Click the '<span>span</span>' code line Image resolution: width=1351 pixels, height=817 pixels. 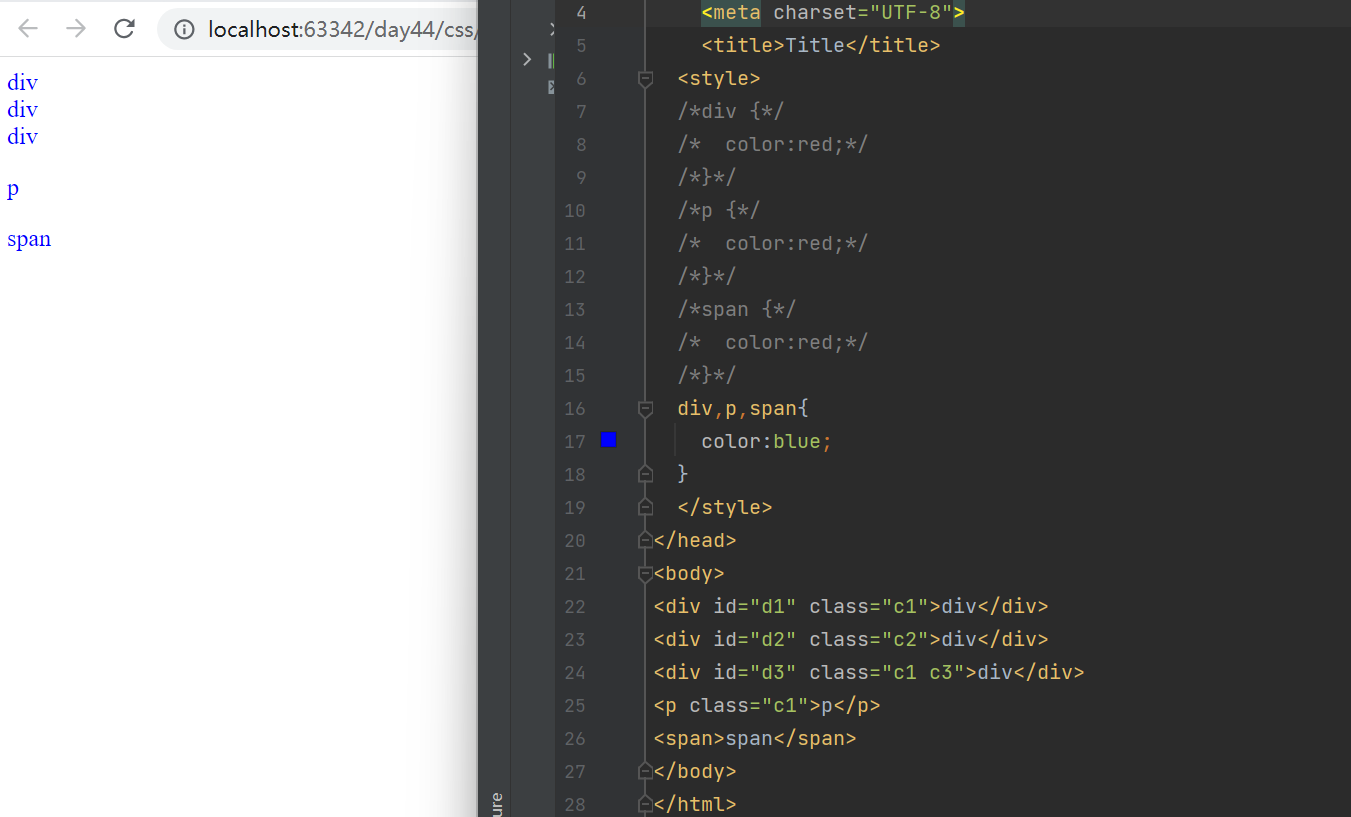(755, 738)
